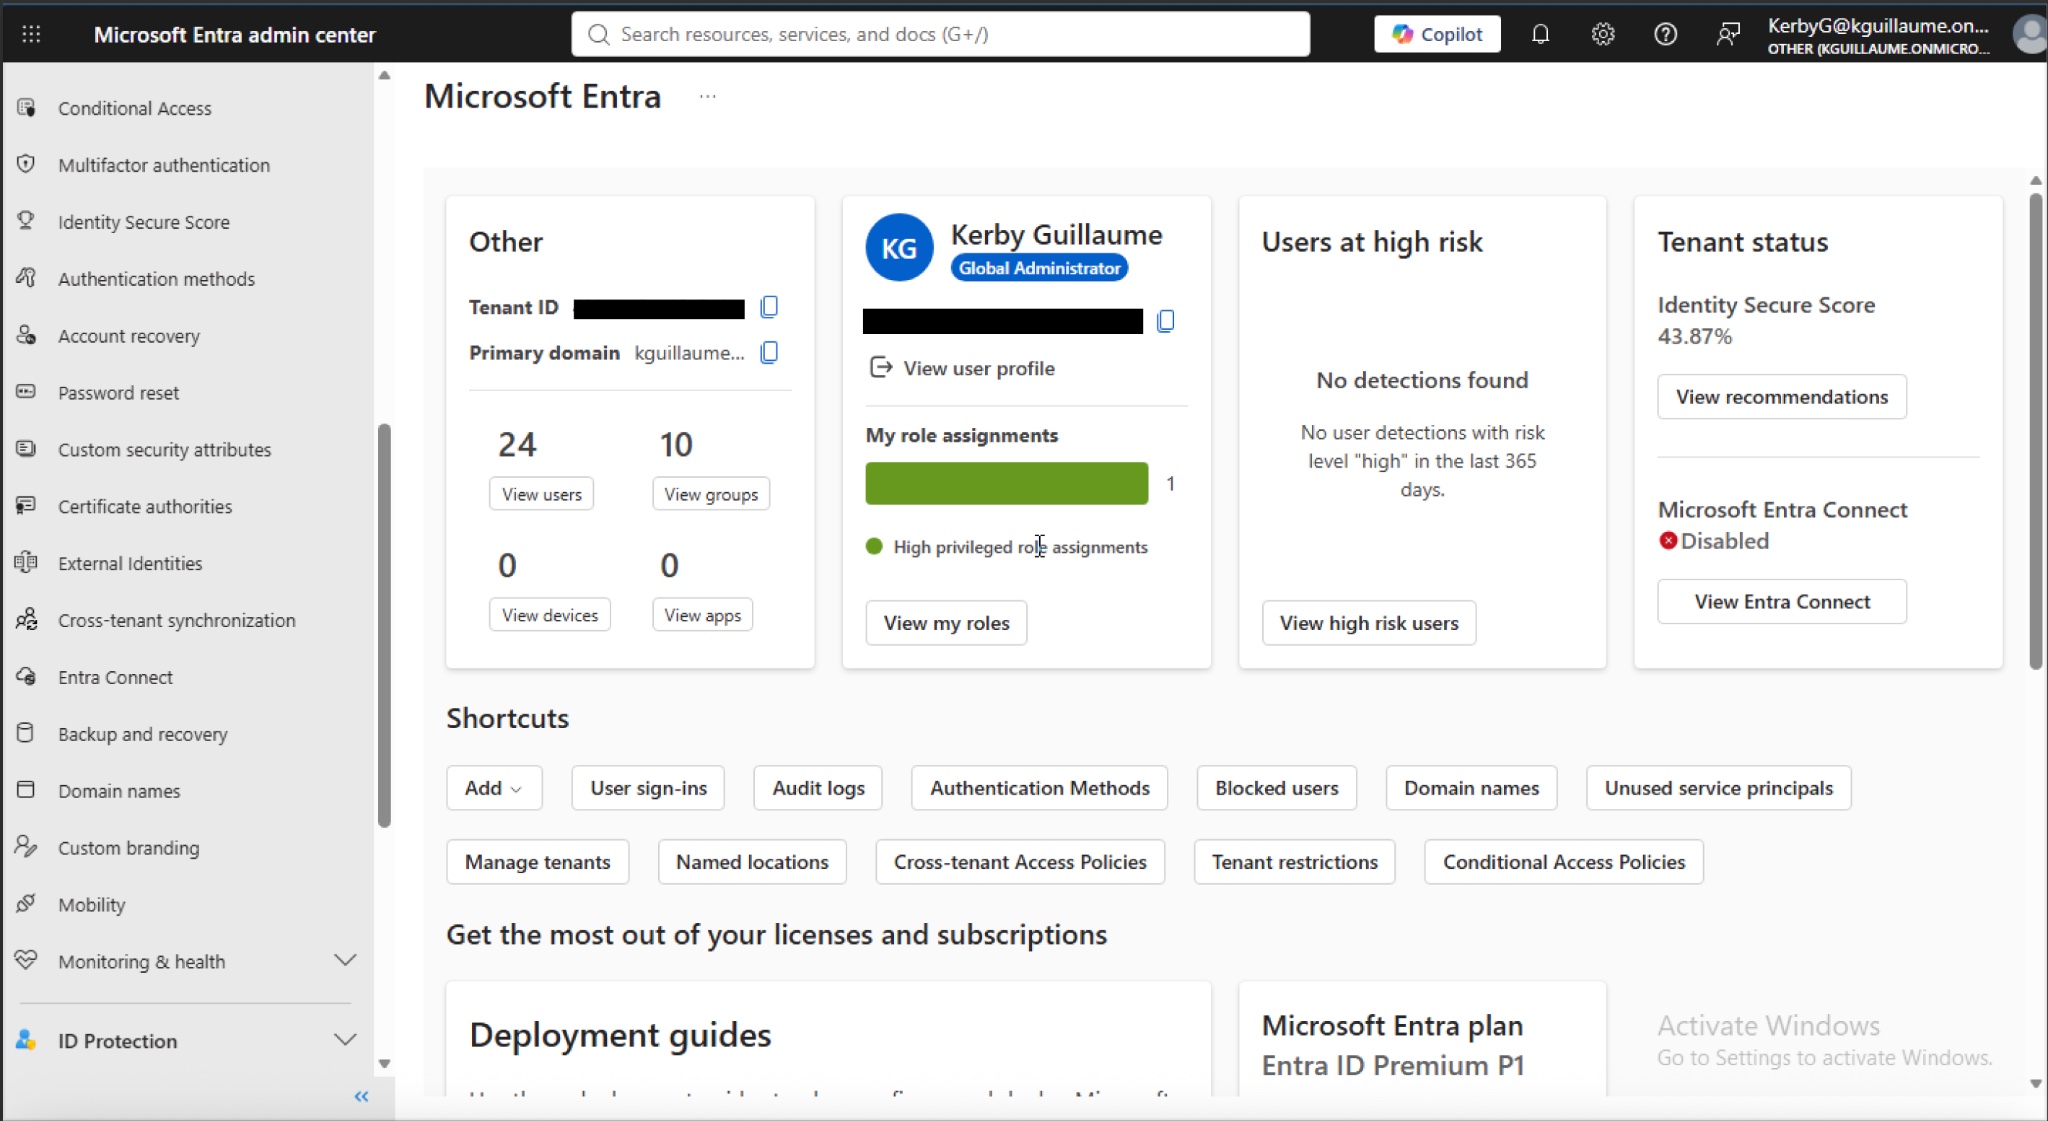Click the KG user avatar circle
The height and width of the screenshot is (1121, 2048).
pos(899,248)
